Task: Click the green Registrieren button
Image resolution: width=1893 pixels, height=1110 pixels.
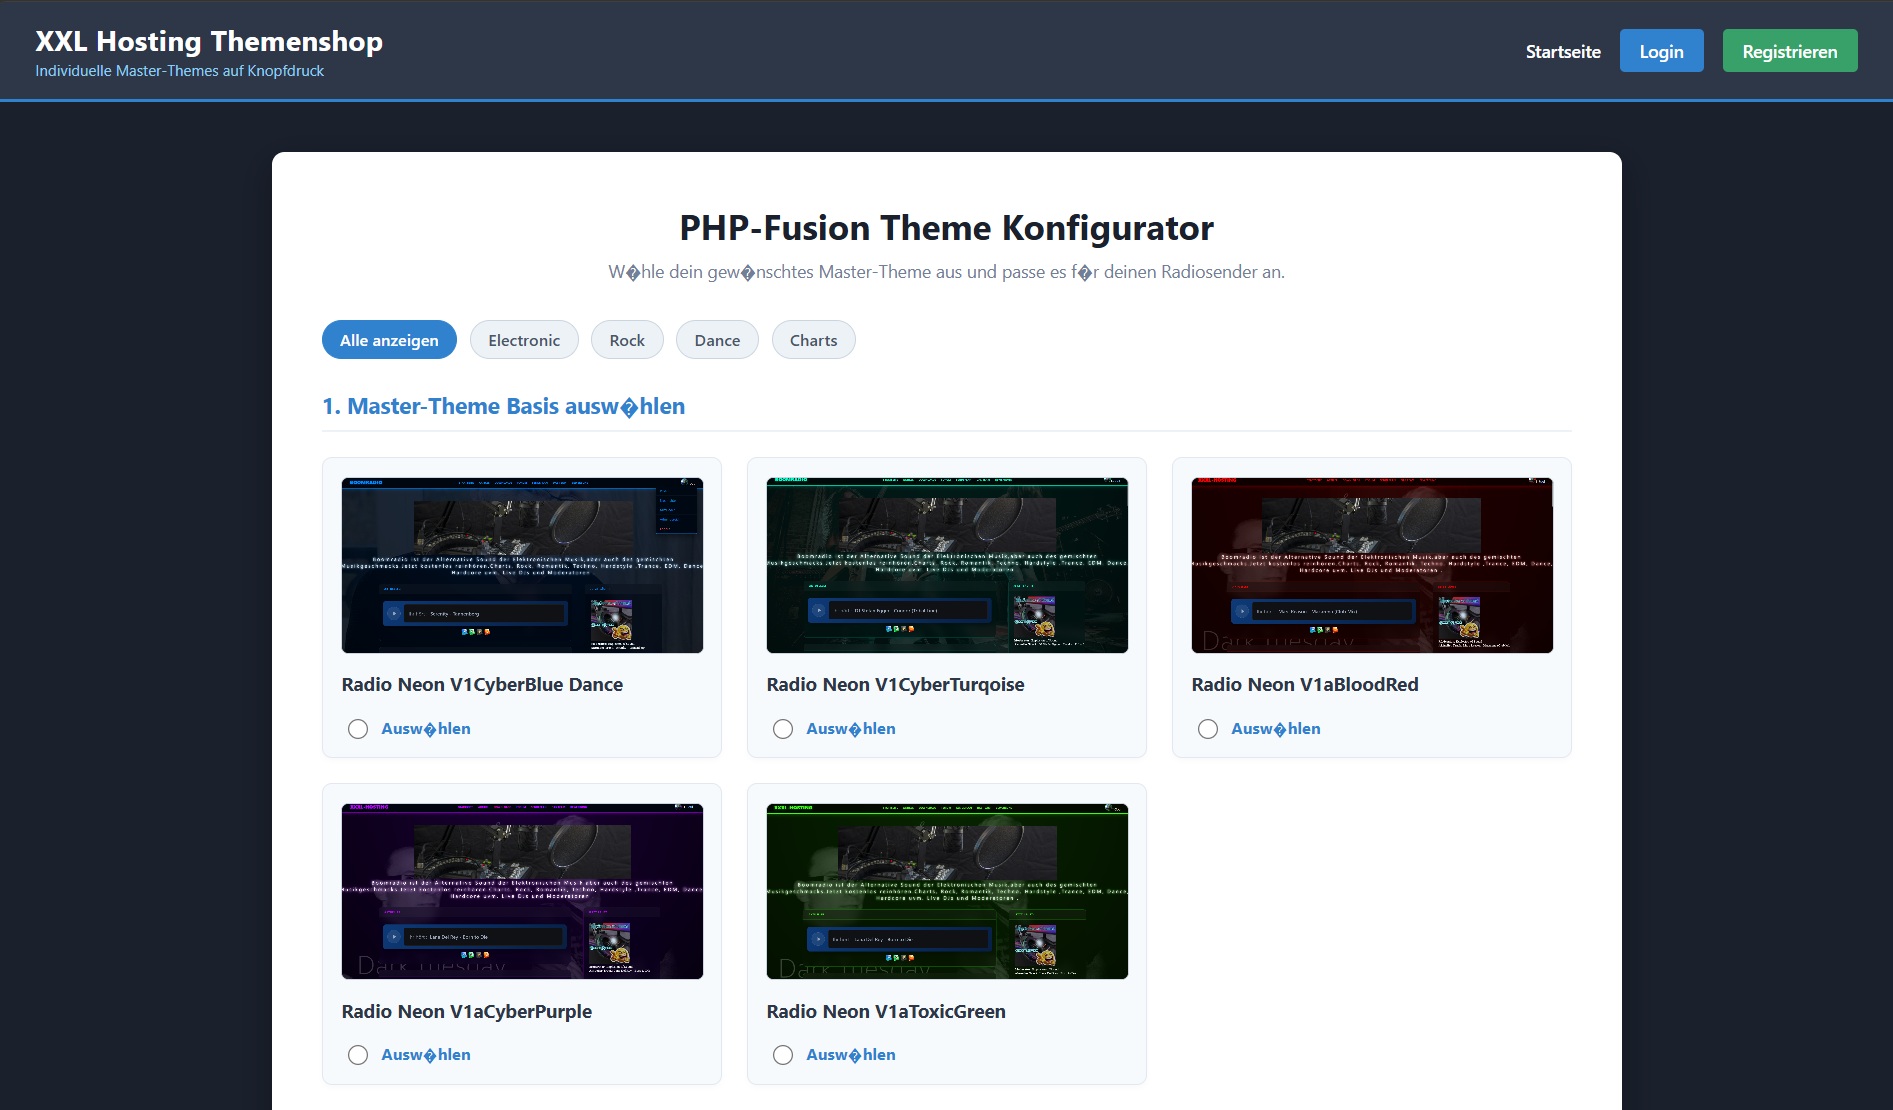Action: [x=1790, y=51]
